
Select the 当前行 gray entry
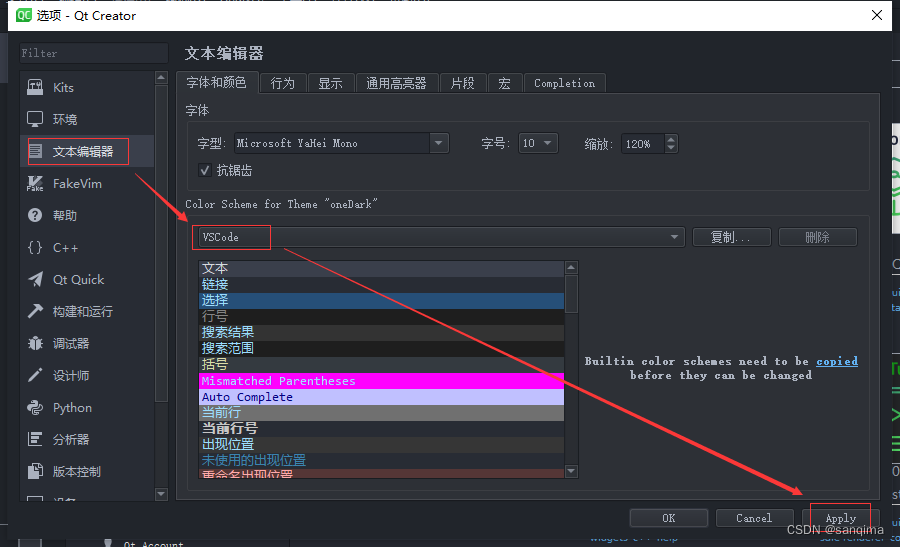click(x=381, y=412)
